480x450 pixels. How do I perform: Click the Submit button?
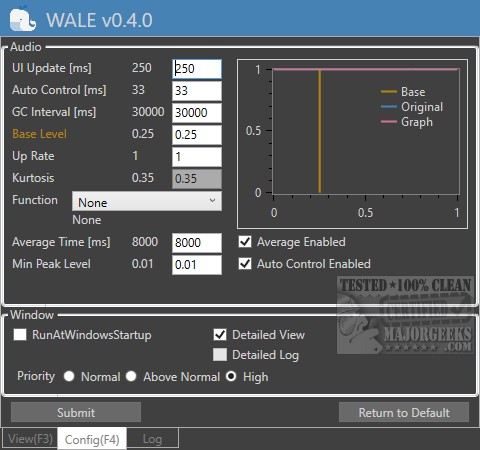(76, 412)
